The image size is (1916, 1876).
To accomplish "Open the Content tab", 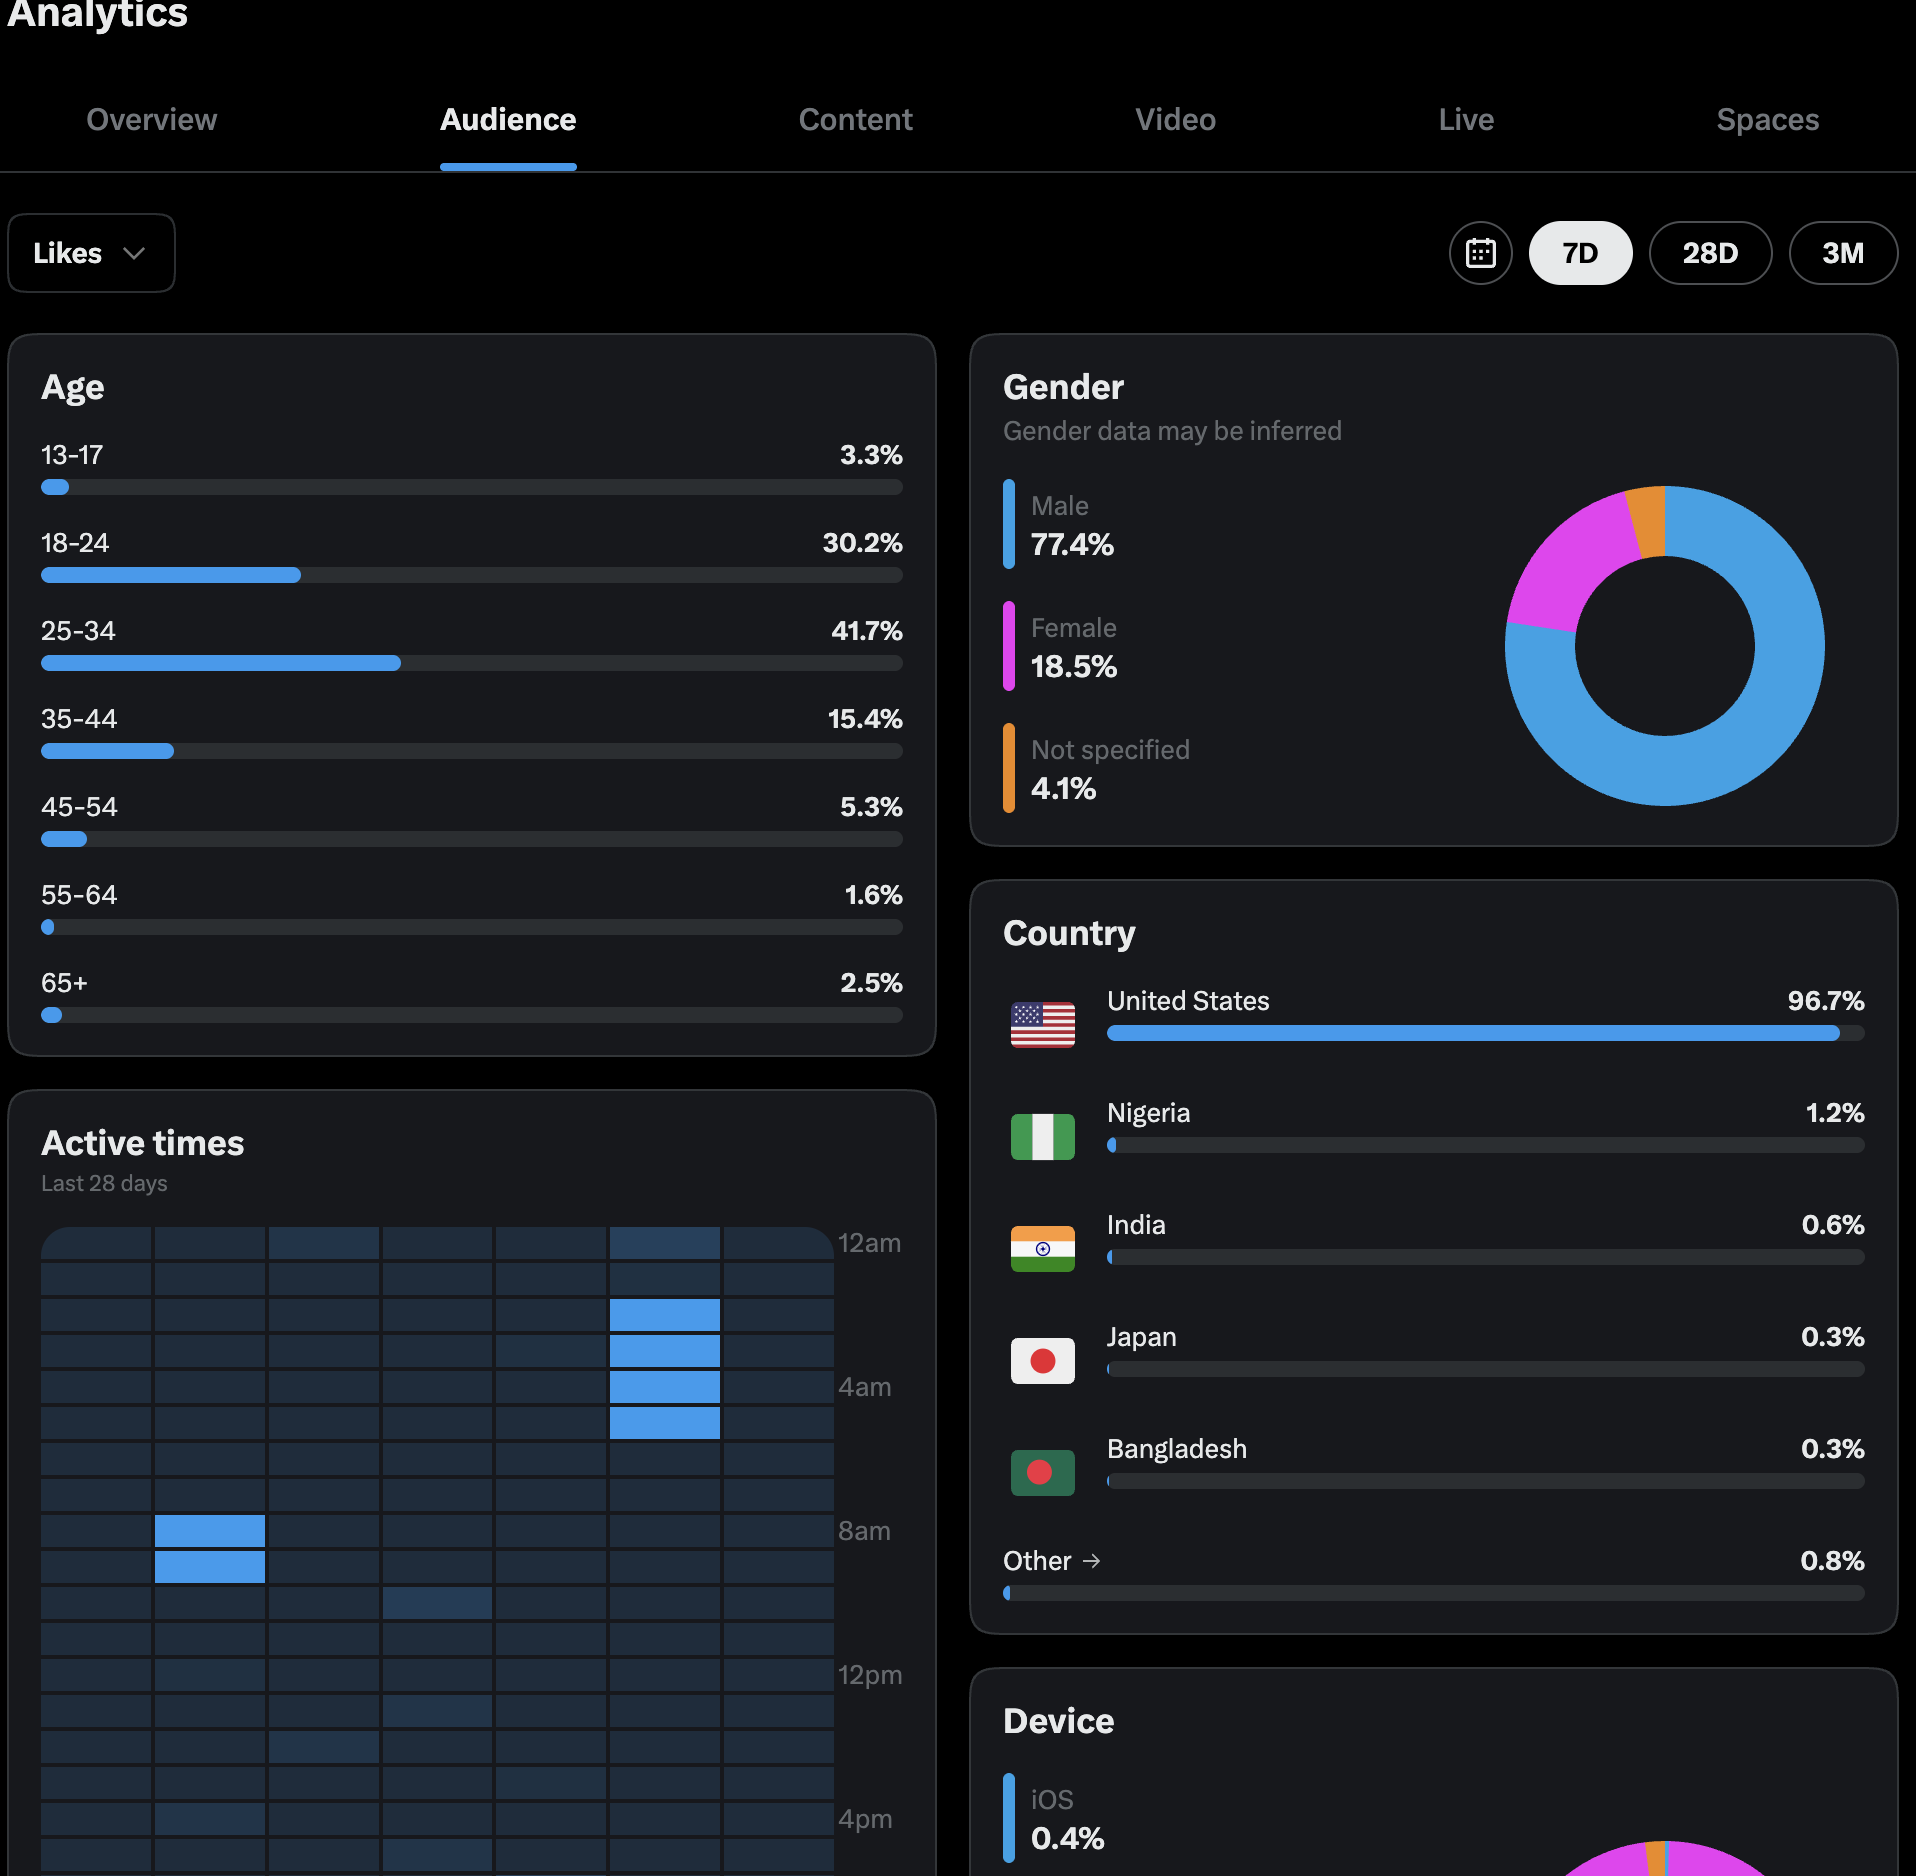I will coord(855,120).
